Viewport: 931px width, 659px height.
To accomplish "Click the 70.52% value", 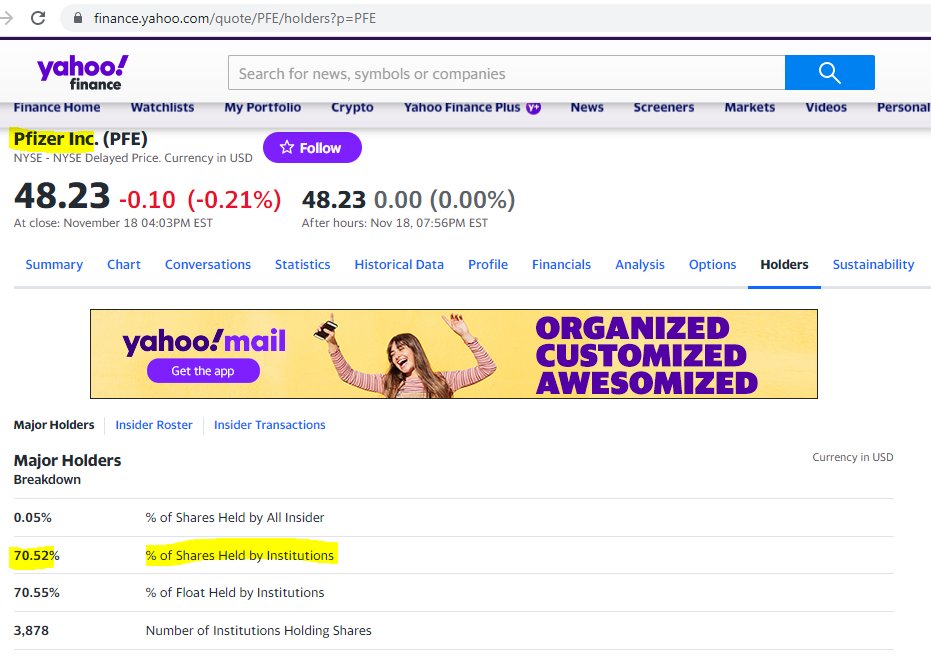I will 36,555.
